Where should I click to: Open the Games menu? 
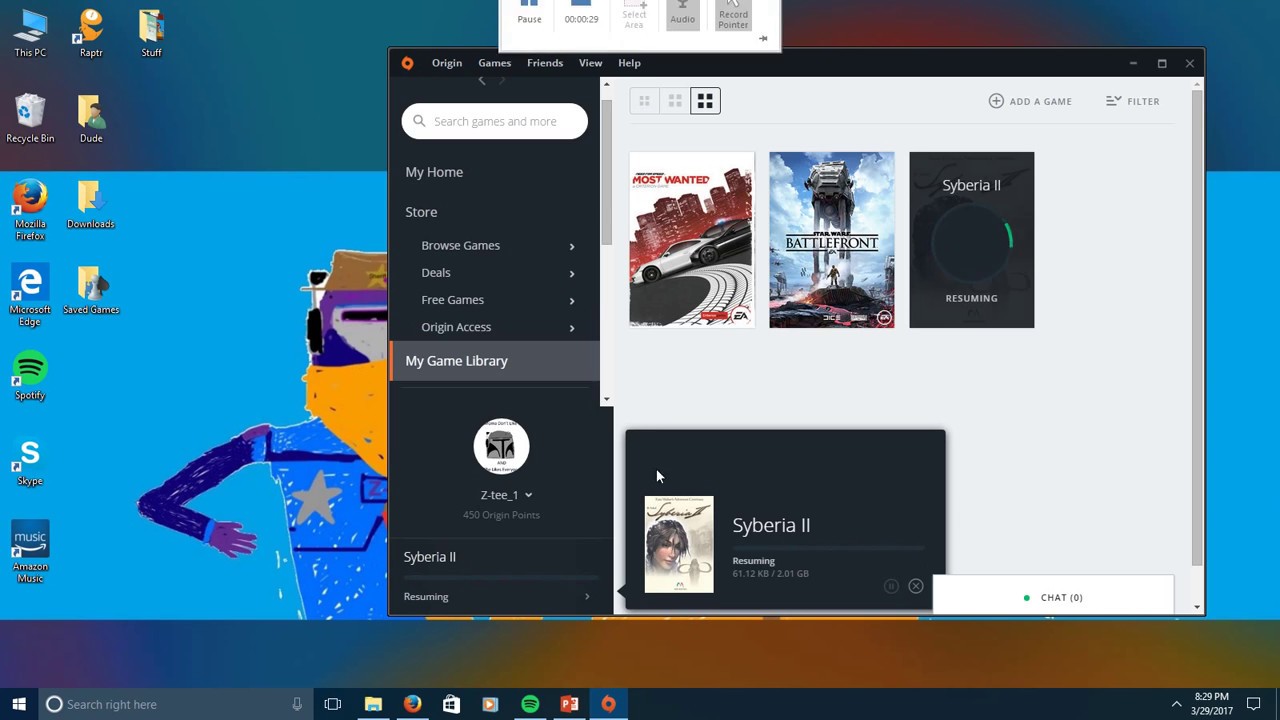pos(494,63)
